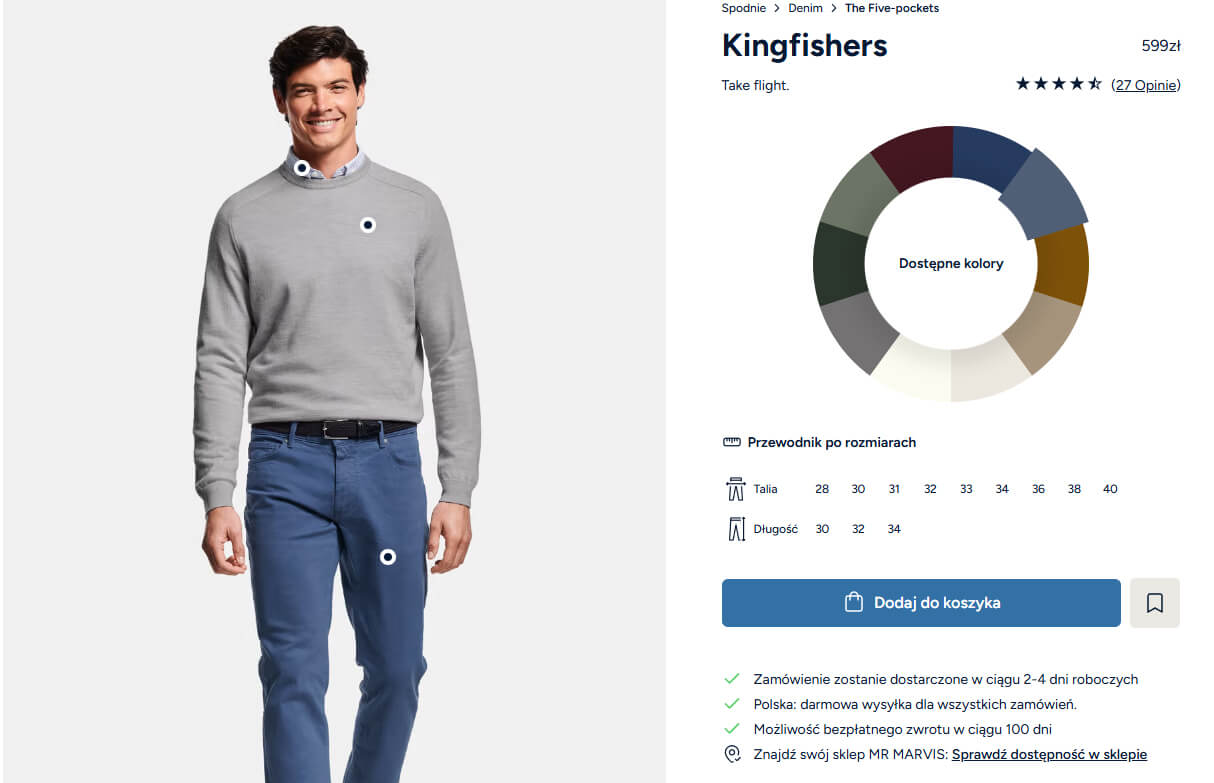Open the 27 Opinie reviews link

coord(1146,85)
